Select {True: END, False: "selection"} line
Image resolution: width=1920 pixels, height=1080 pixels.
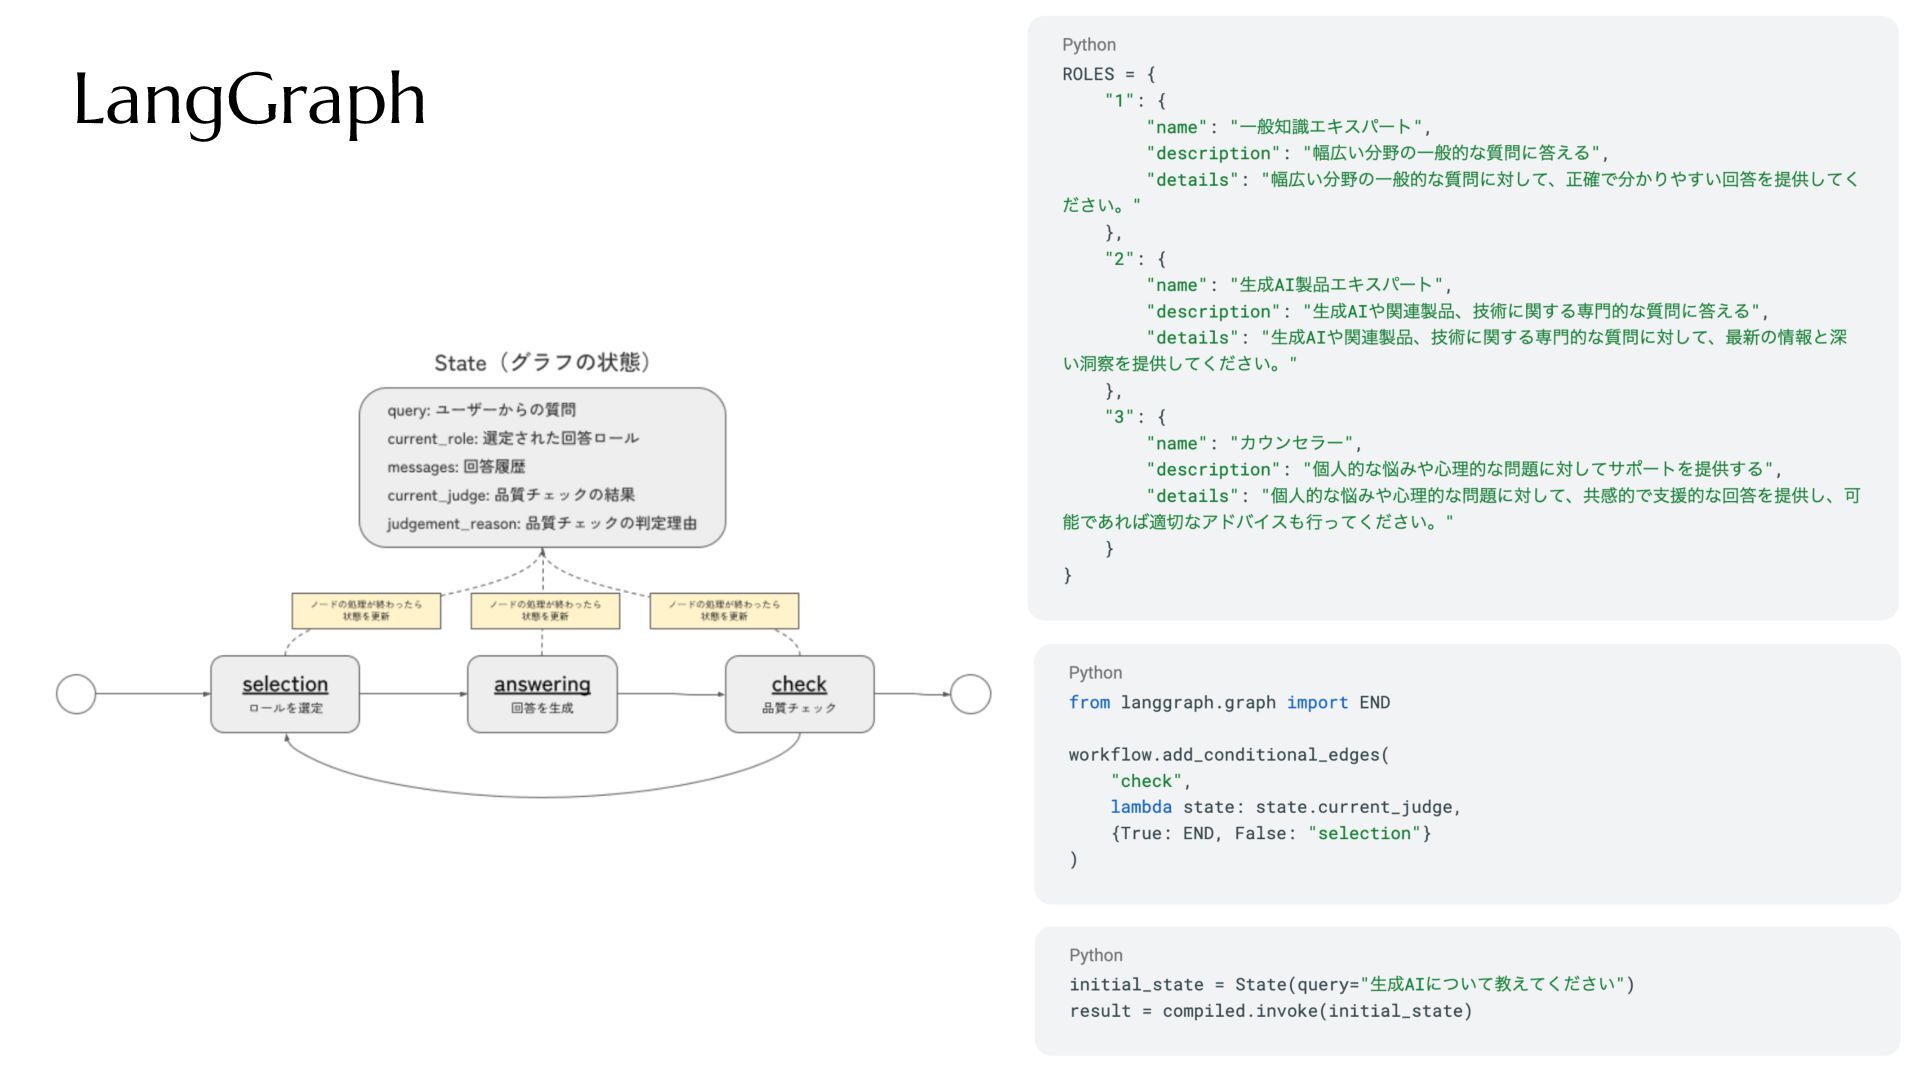[1271, 833]
